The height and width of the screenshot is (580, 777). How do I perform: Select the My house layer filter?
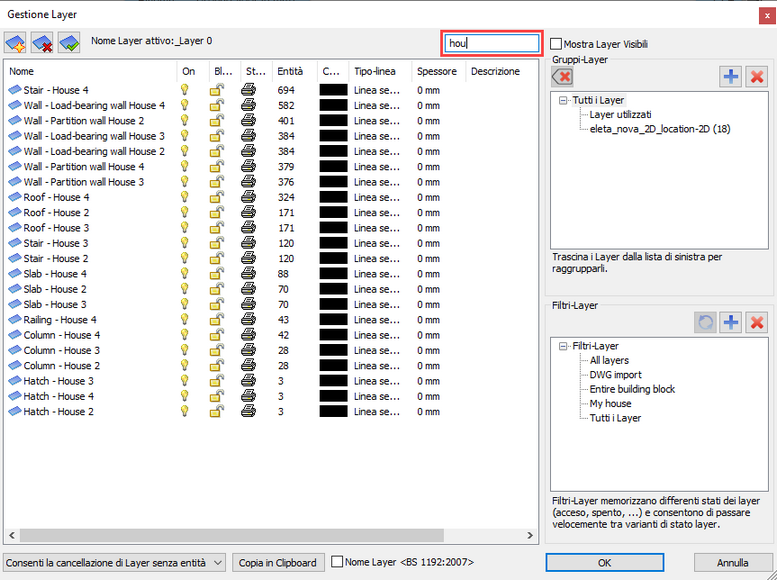tap(610, 404)
